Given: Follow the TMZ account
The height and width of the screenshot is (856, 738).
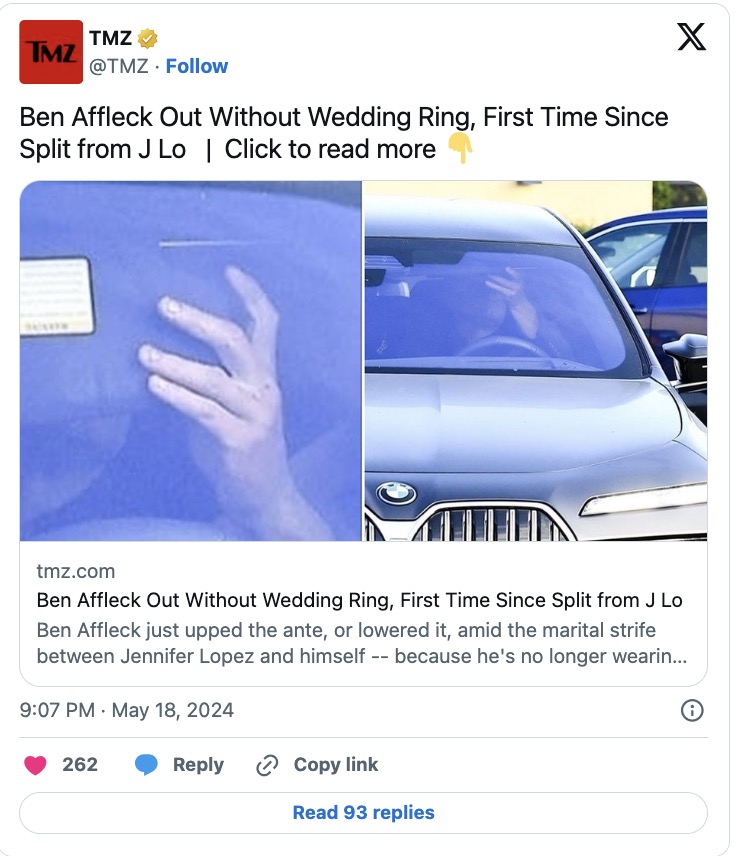Looking at the screenshot, I should pos(197,66).
